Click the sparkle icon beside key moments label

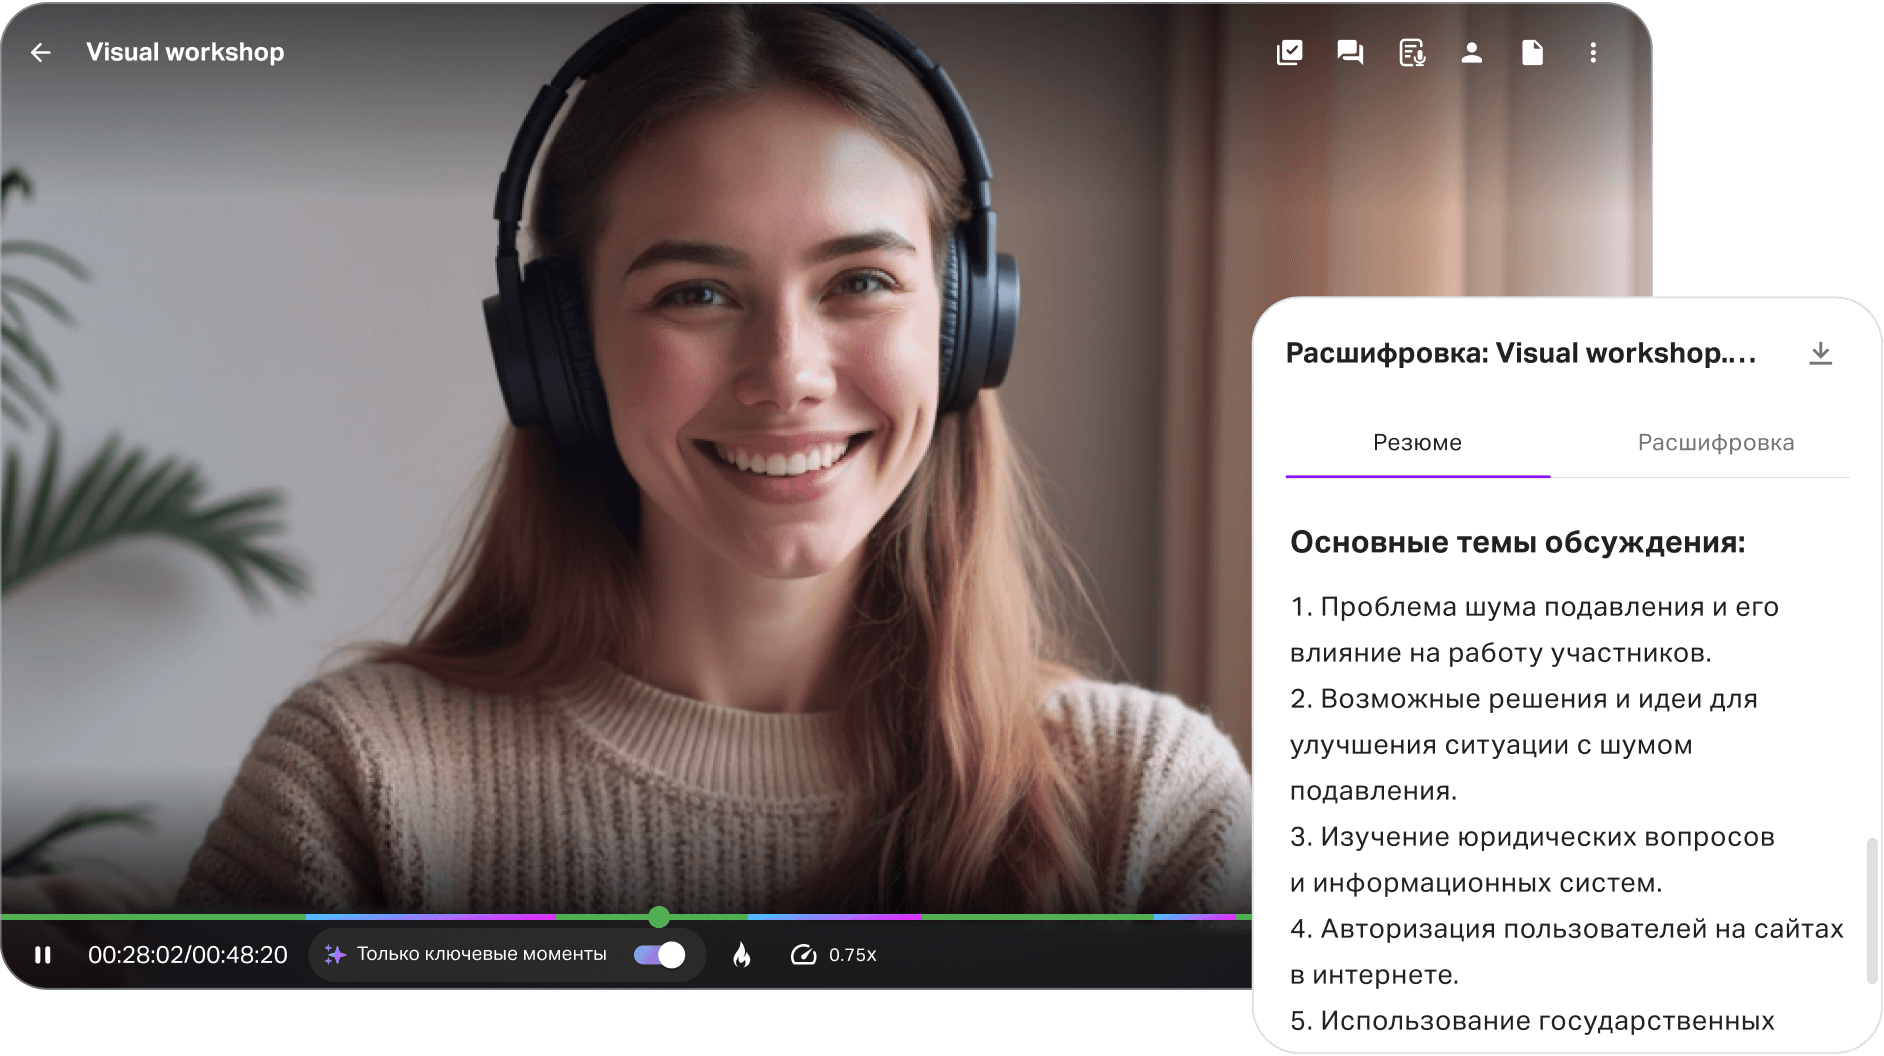pos(335,955)
